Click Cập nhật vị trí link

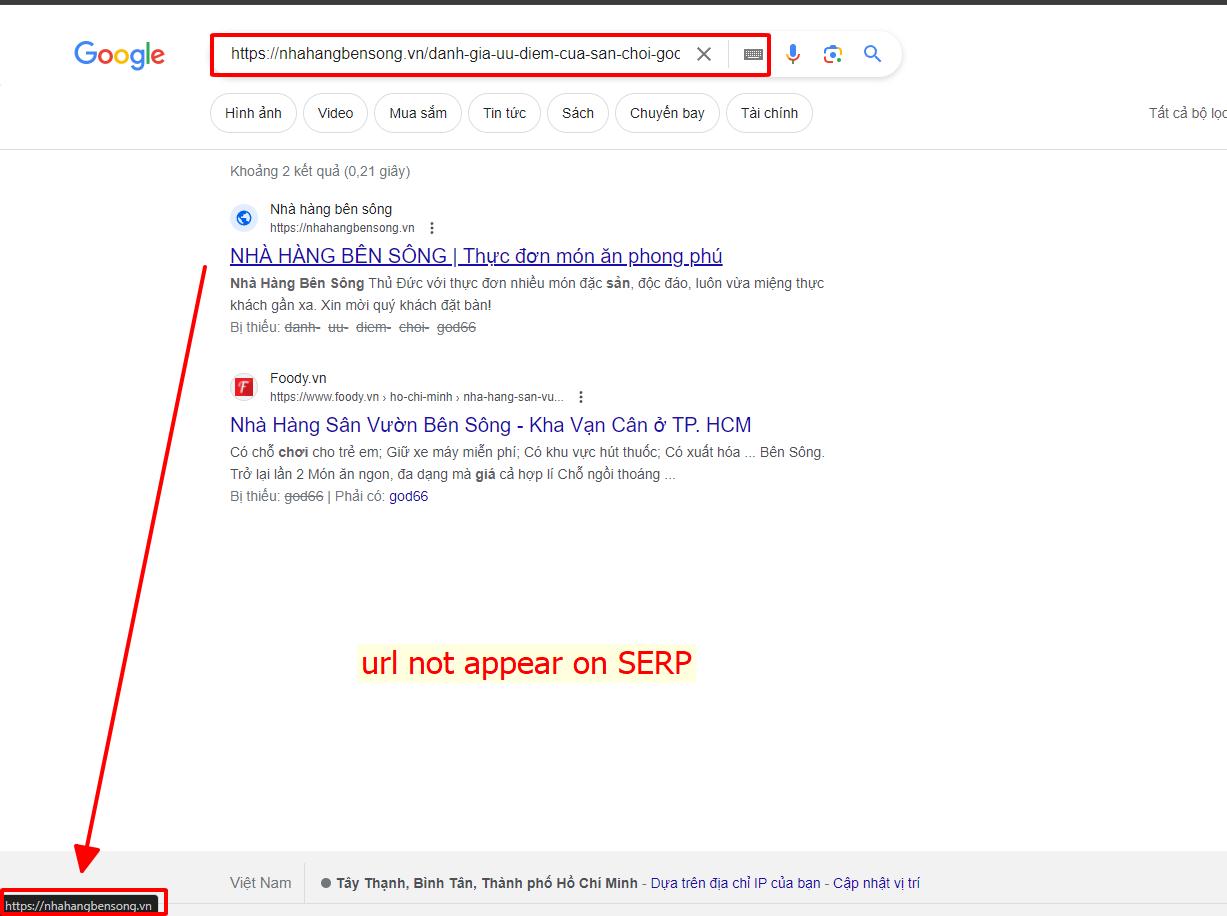coord(876,883)
